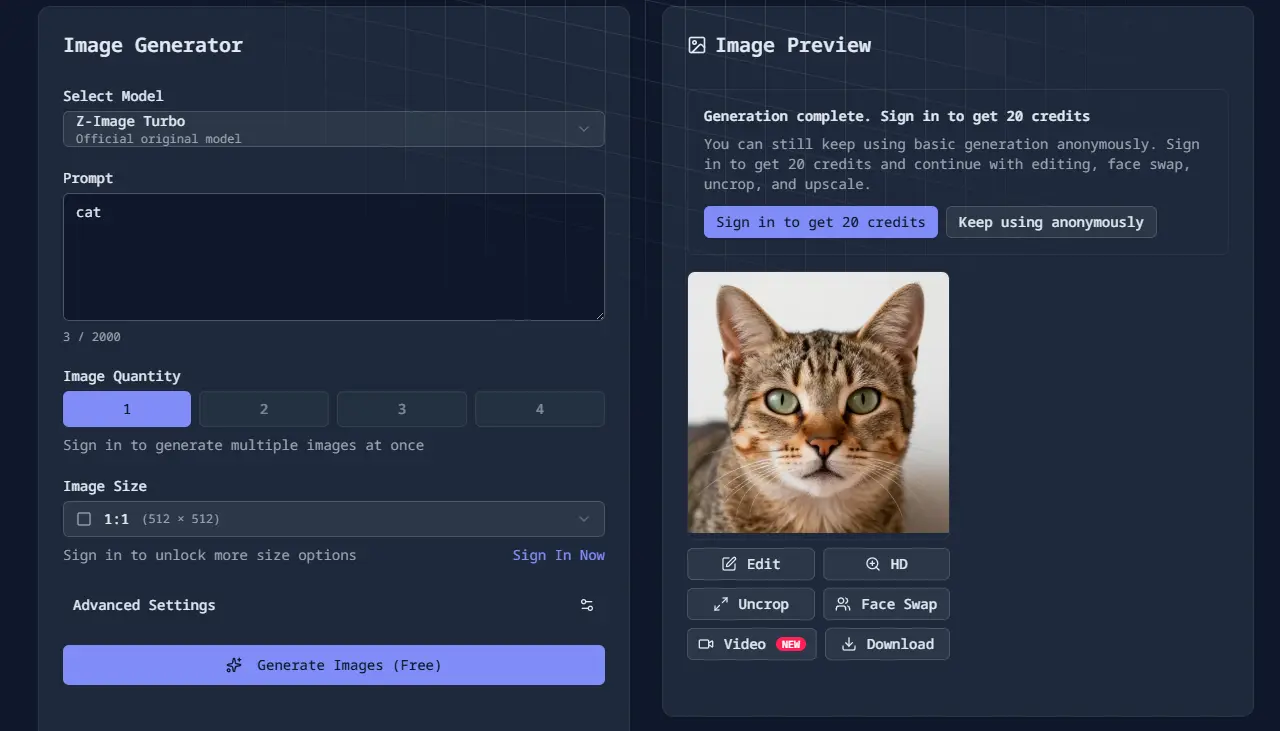Viewport: 1280px width, 731px height.
Task: Click the Image Preview header icon
Action: tap(697, 45)
